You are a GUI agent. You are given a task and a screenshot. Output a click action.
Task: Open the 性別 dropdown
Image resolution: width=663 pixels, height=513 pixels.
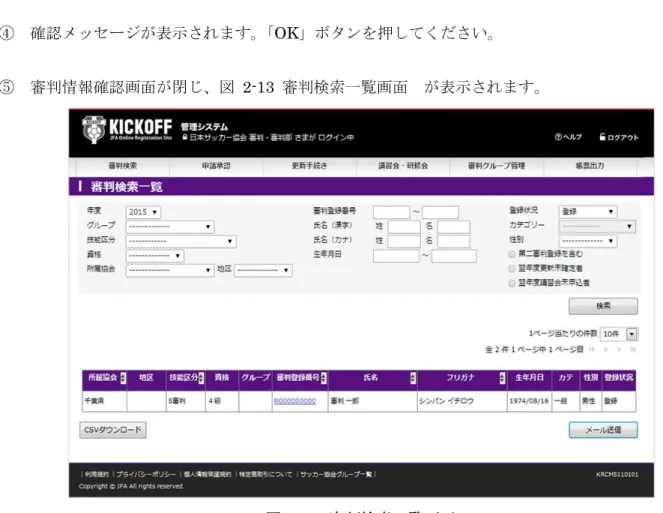(x=588, y=241)
